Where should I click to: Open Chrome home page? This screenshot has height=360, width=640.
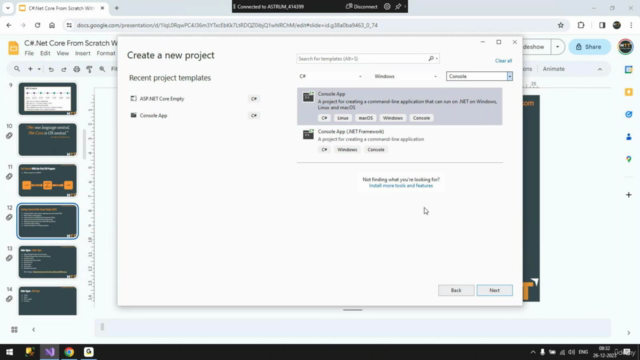[52, 25]
